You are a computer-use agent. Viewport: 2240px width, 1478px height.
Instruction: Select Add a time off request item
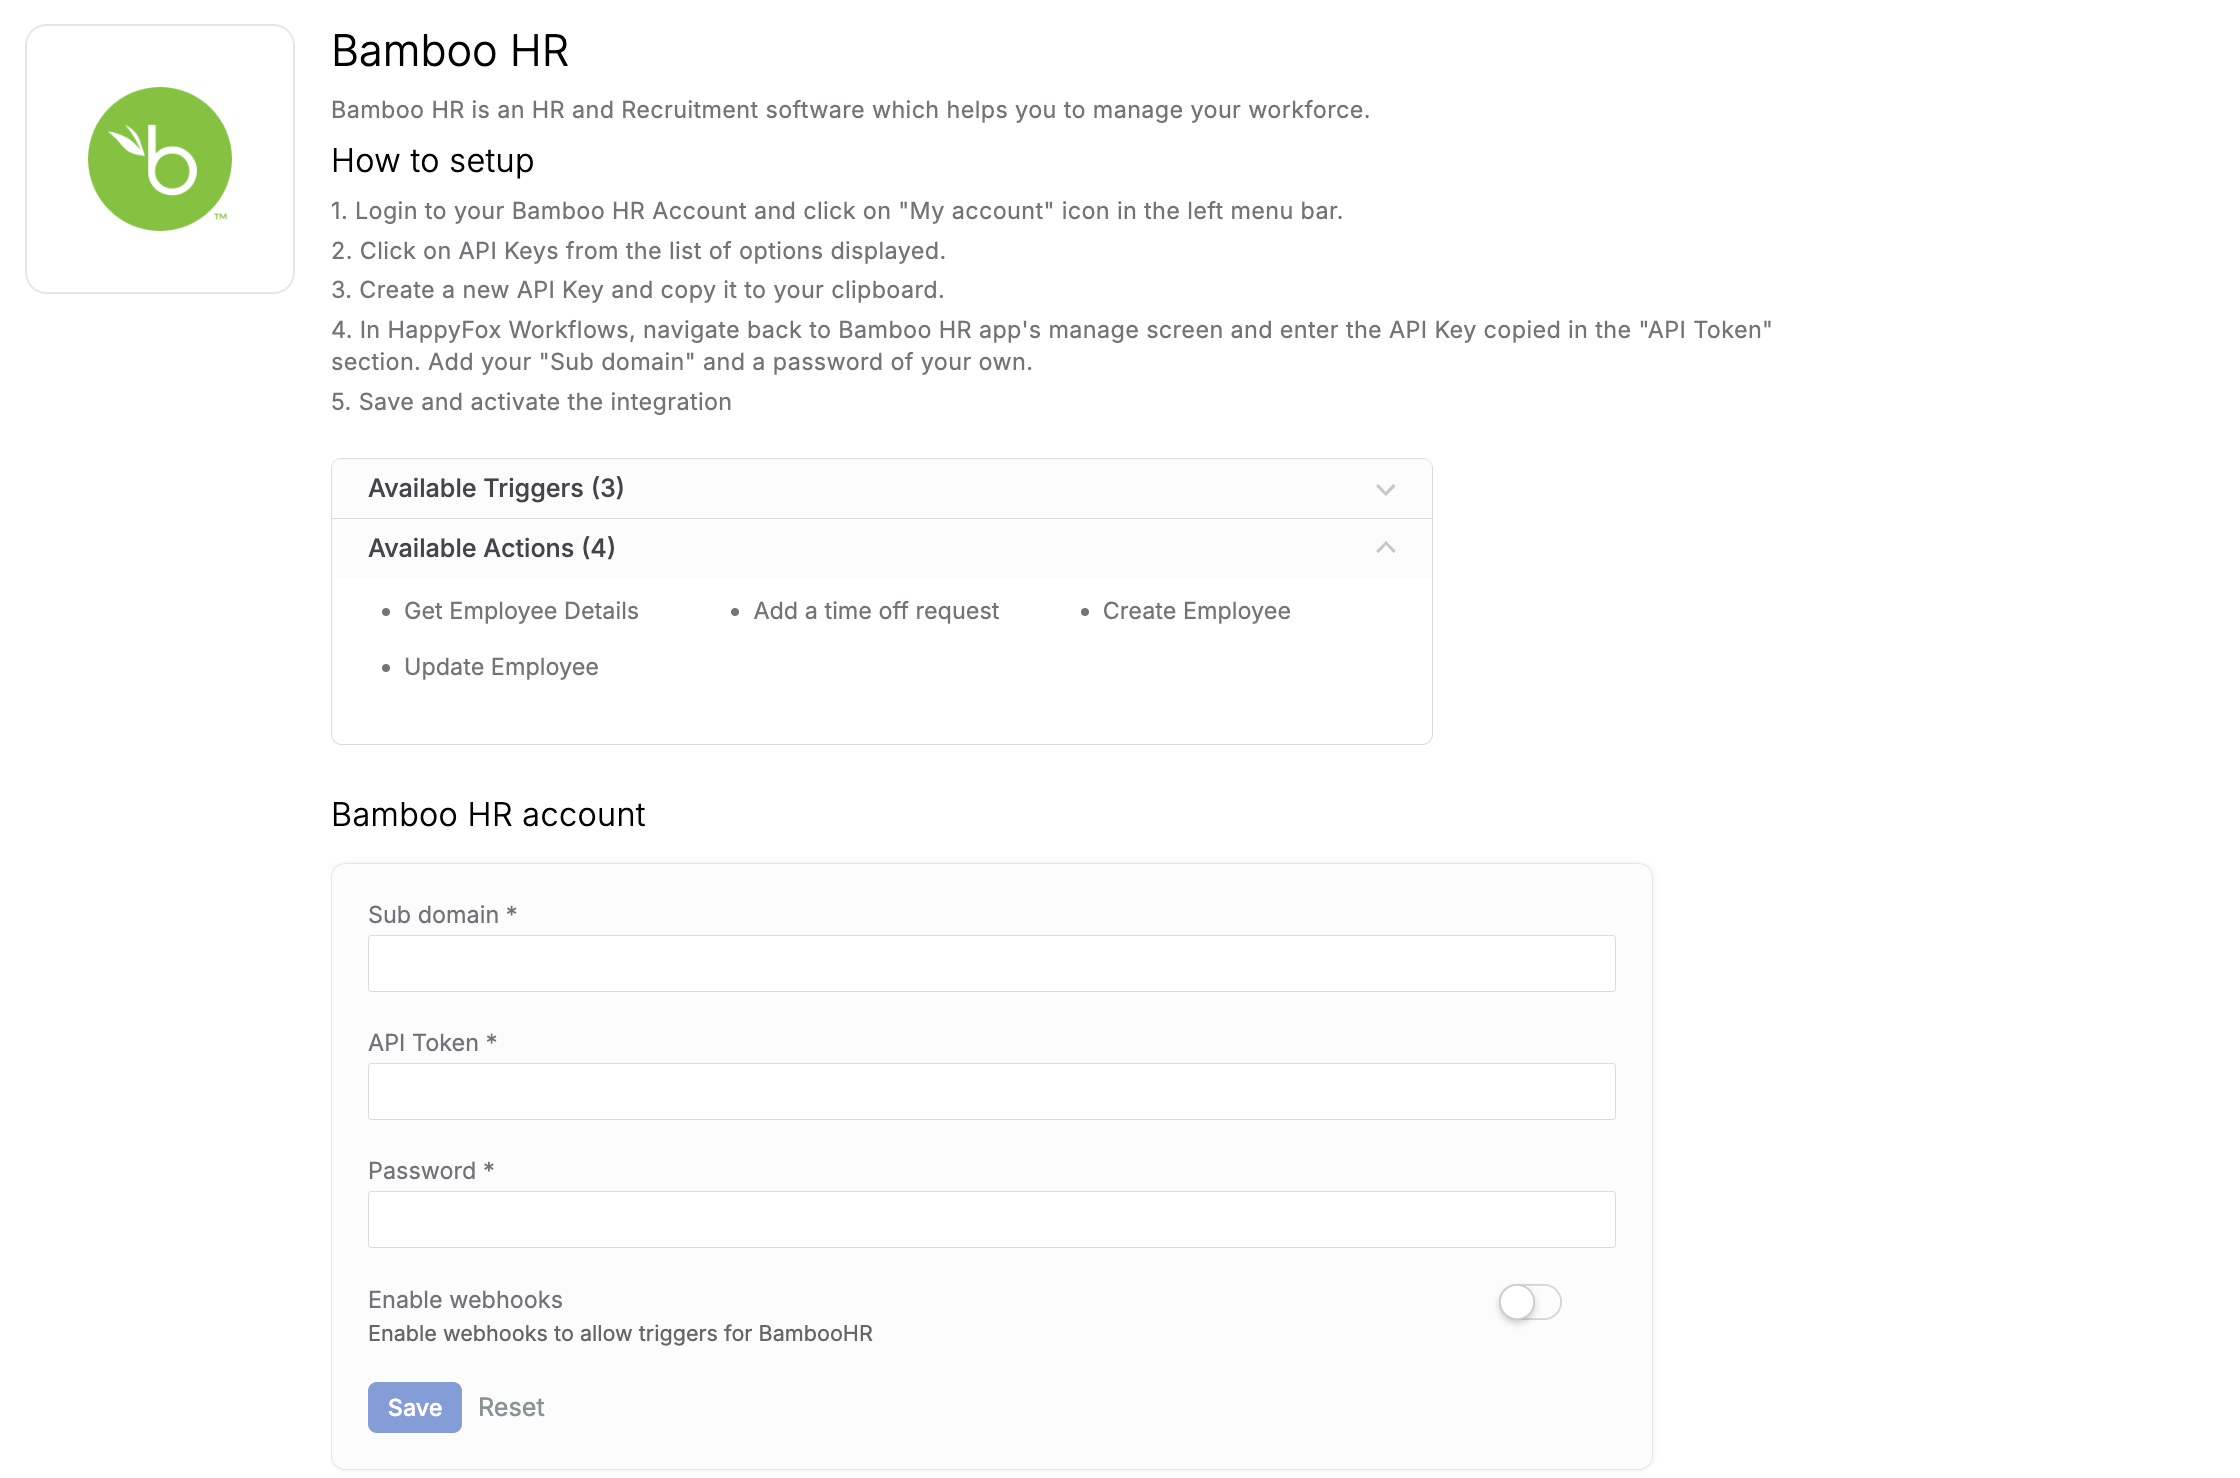click(876, 611)
